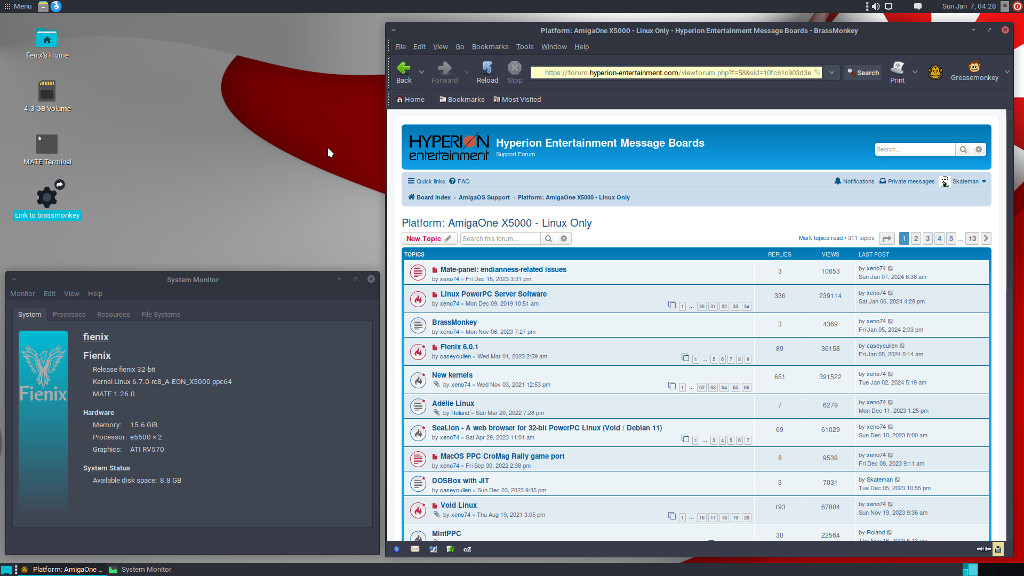
Task: Click Home in the bookmarks toolbar
Action: pyautogui.click(x=410, y=100)
